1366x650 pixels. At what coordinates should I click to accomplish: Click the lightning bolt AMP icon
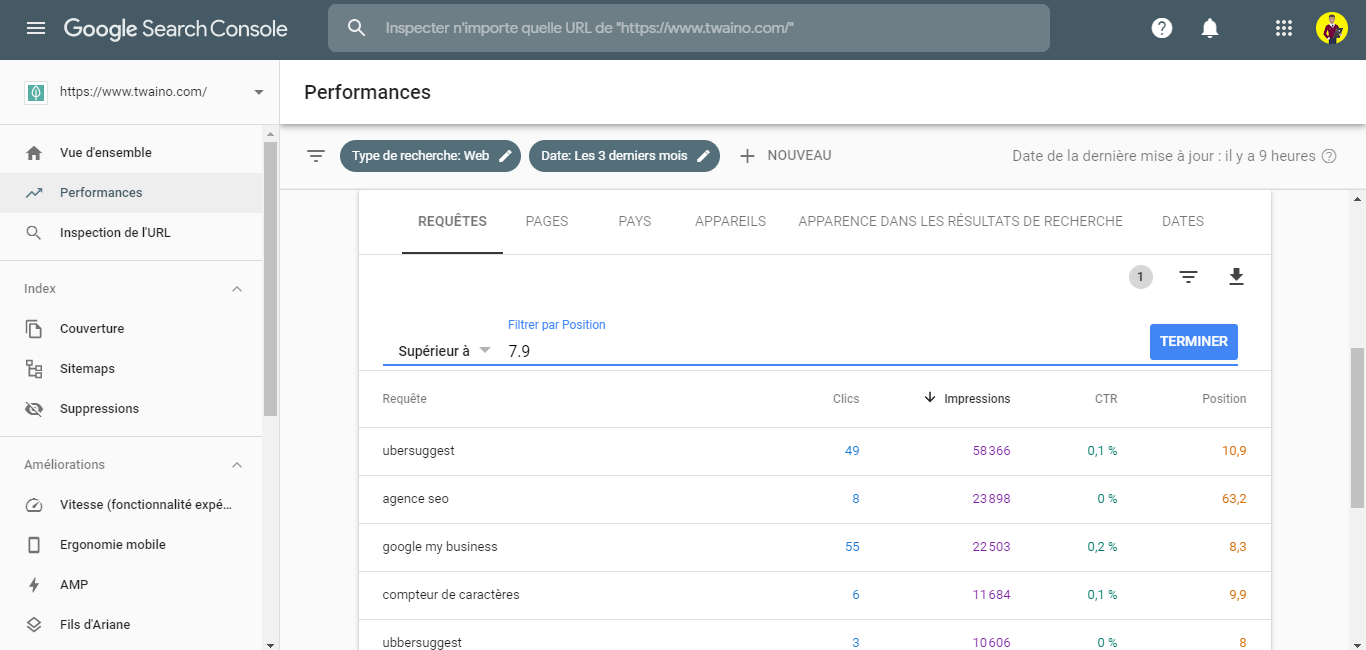click(x=34, y=585)
